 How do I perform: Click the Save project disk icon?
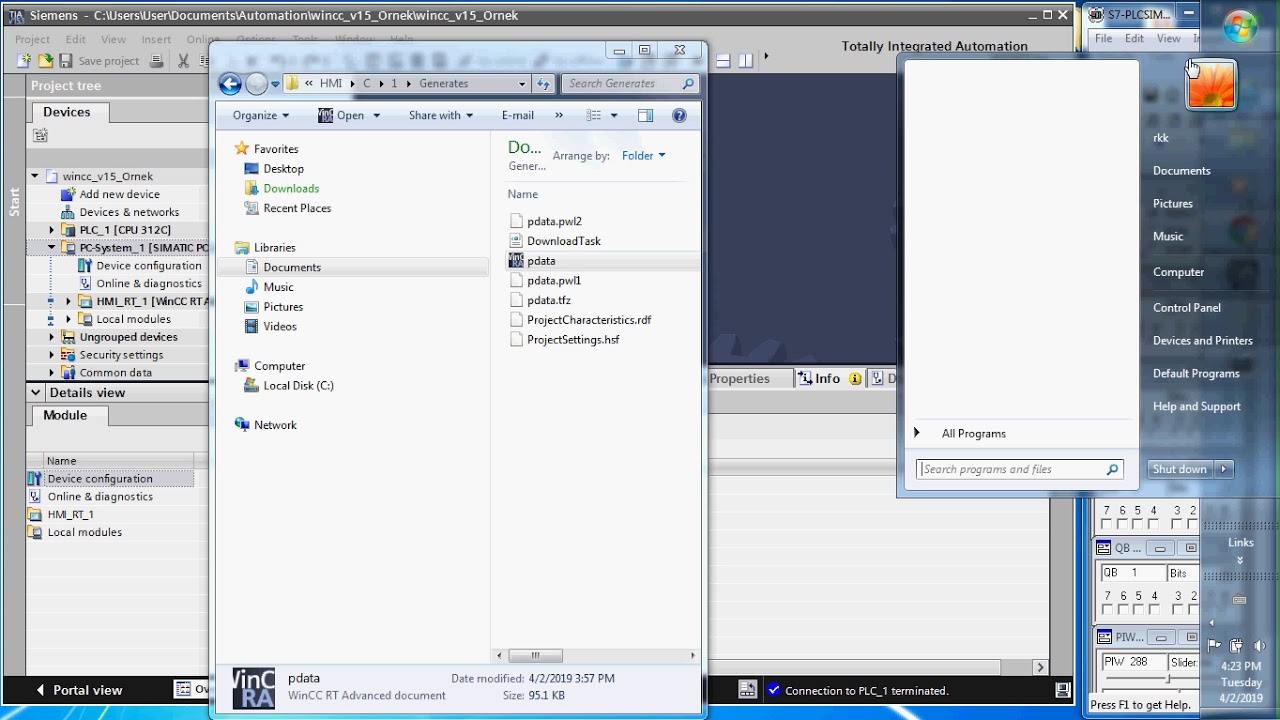[66, 61]
